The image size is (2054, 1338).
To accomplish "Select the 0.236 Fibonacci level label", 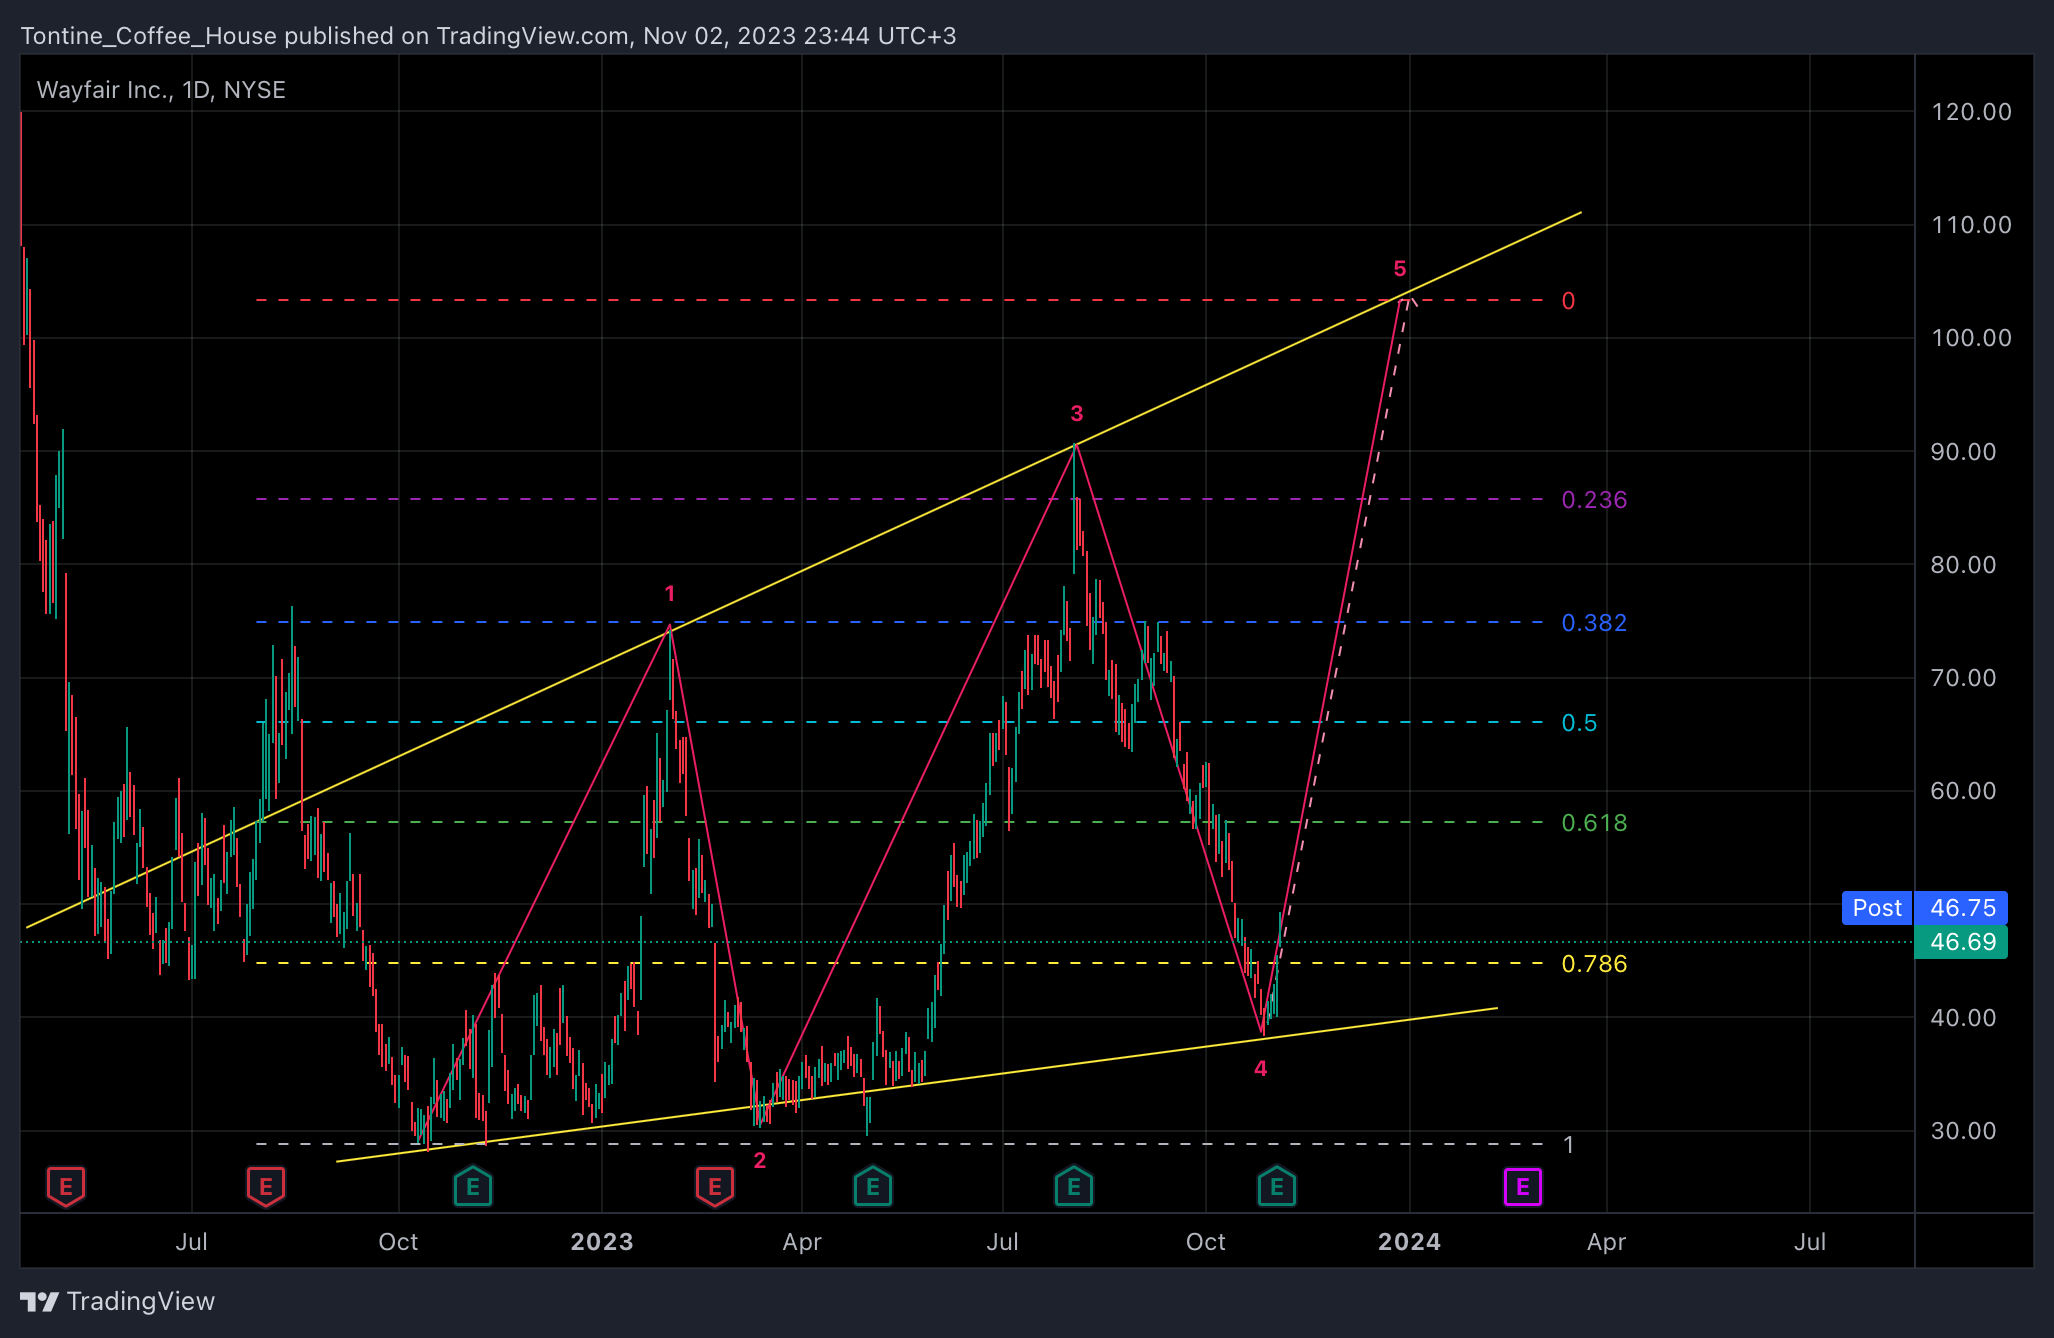I will coord(1594,500).
